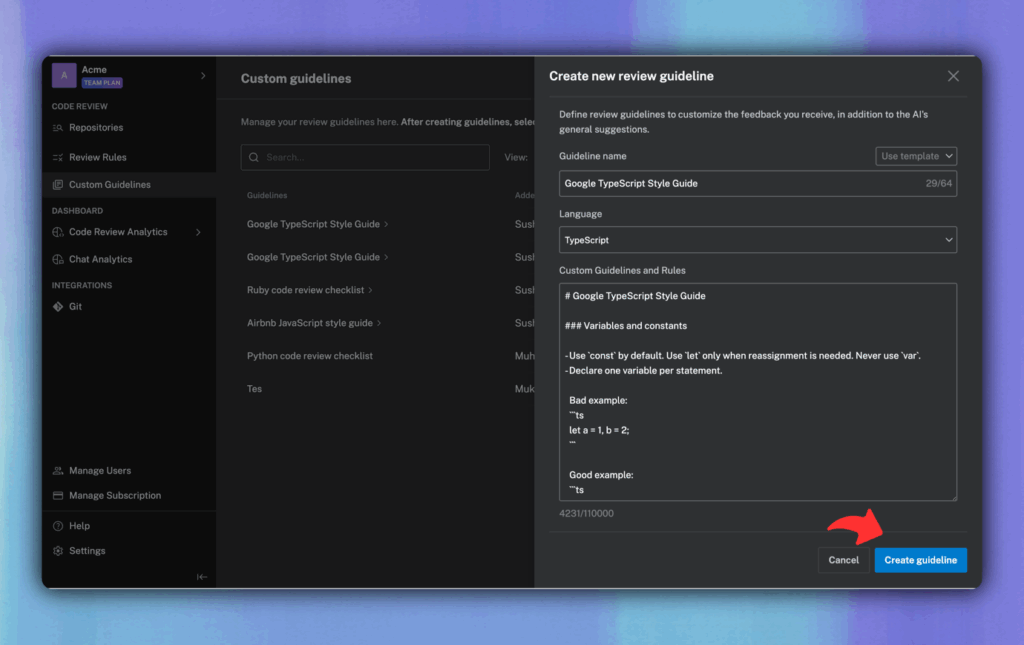The height and width of the screenshot is (645, 1024).
Task: Click the Settings gear icon
Action: click(57, 551)
